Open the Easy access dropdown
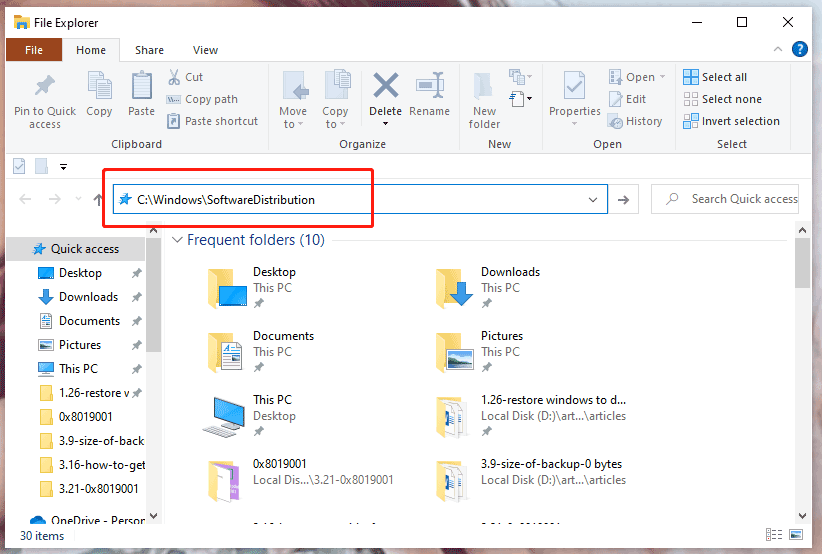 (x=520, y=99)
